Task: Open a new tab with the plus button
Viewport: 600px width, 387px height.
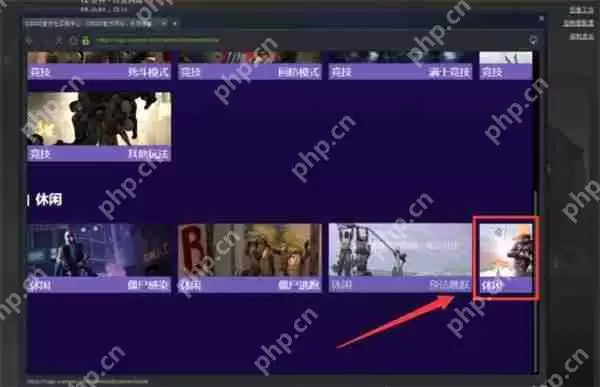Action: [x=175, y=23]
